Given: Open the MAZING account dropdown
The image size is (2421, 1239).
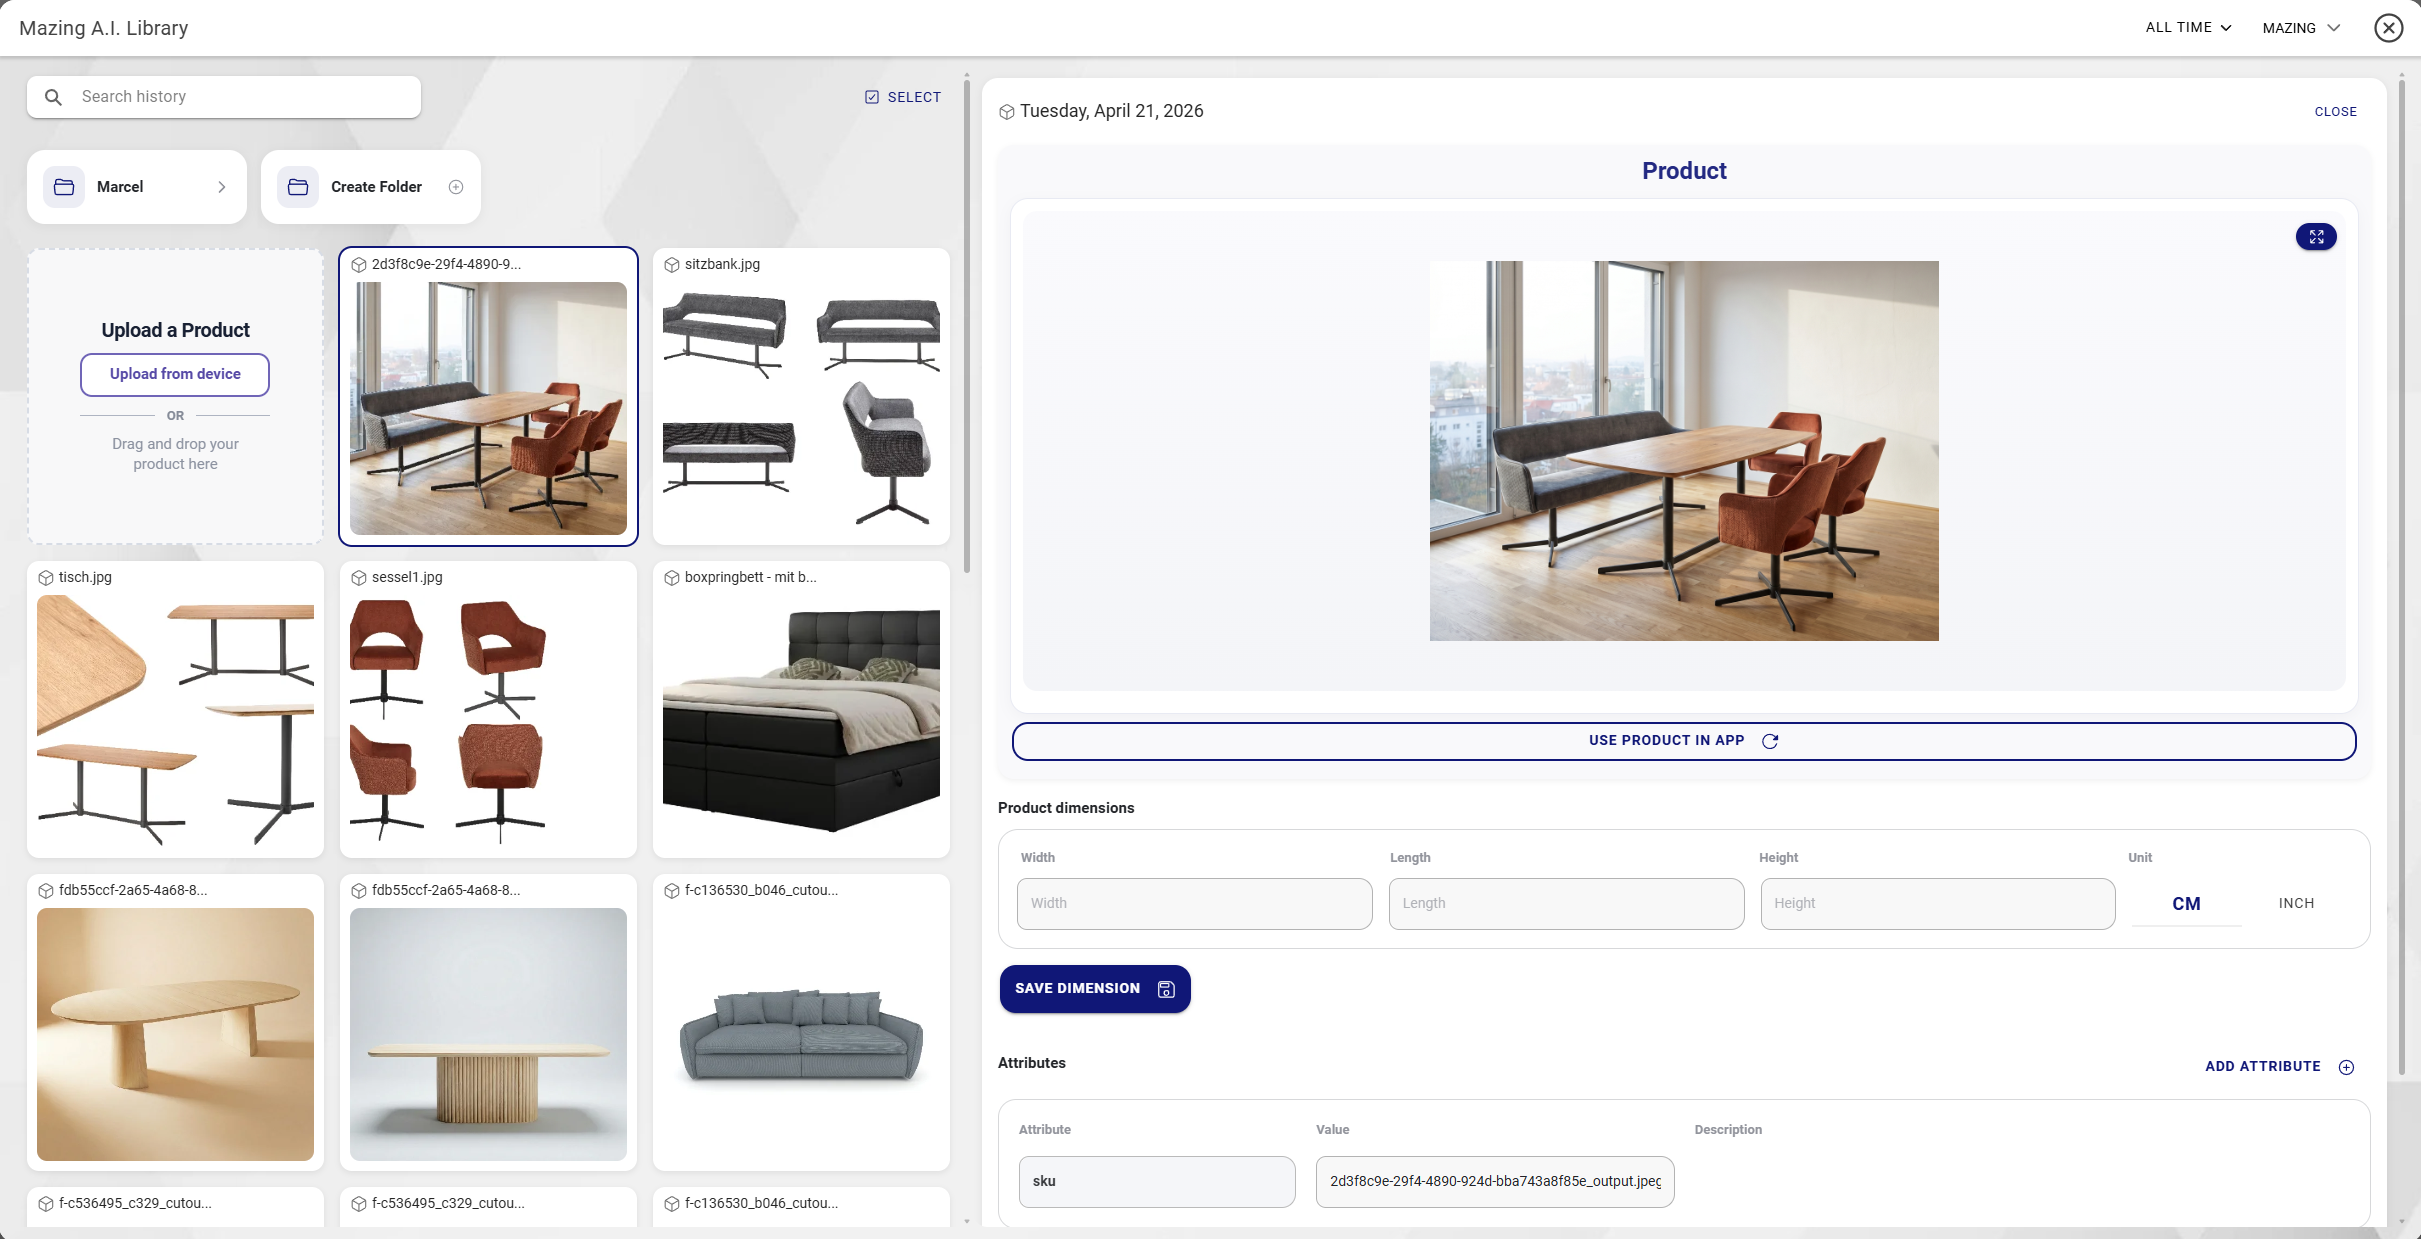Looking at the screenshot, I should pos(2301,28).
